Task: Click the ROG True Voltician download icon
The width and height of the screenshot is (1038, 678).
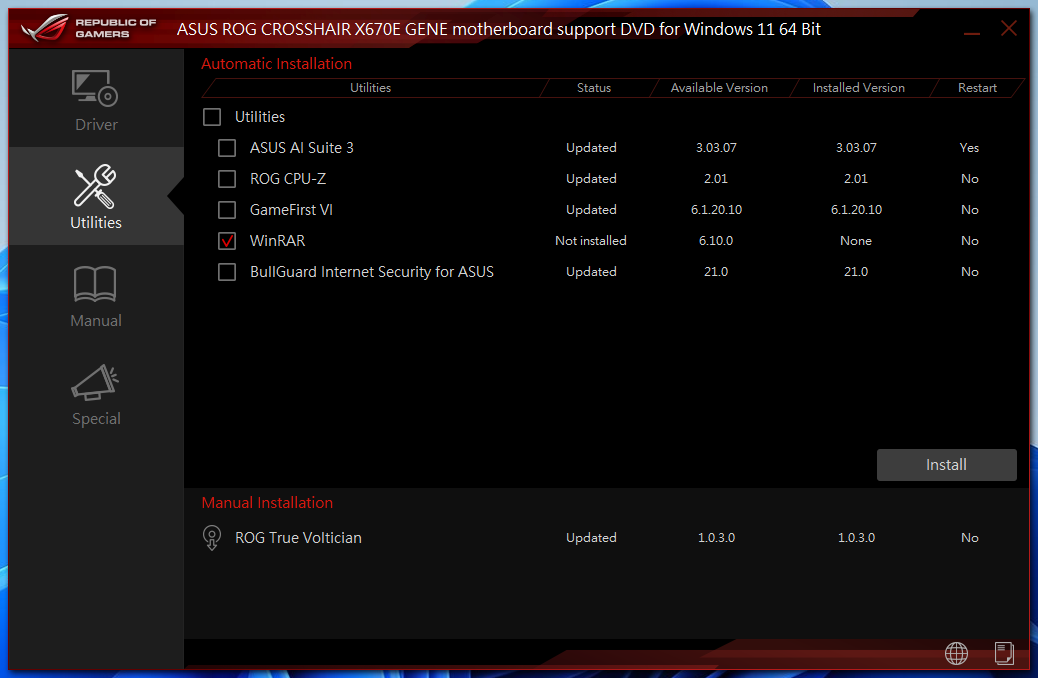Action: [x=212, y=538]
